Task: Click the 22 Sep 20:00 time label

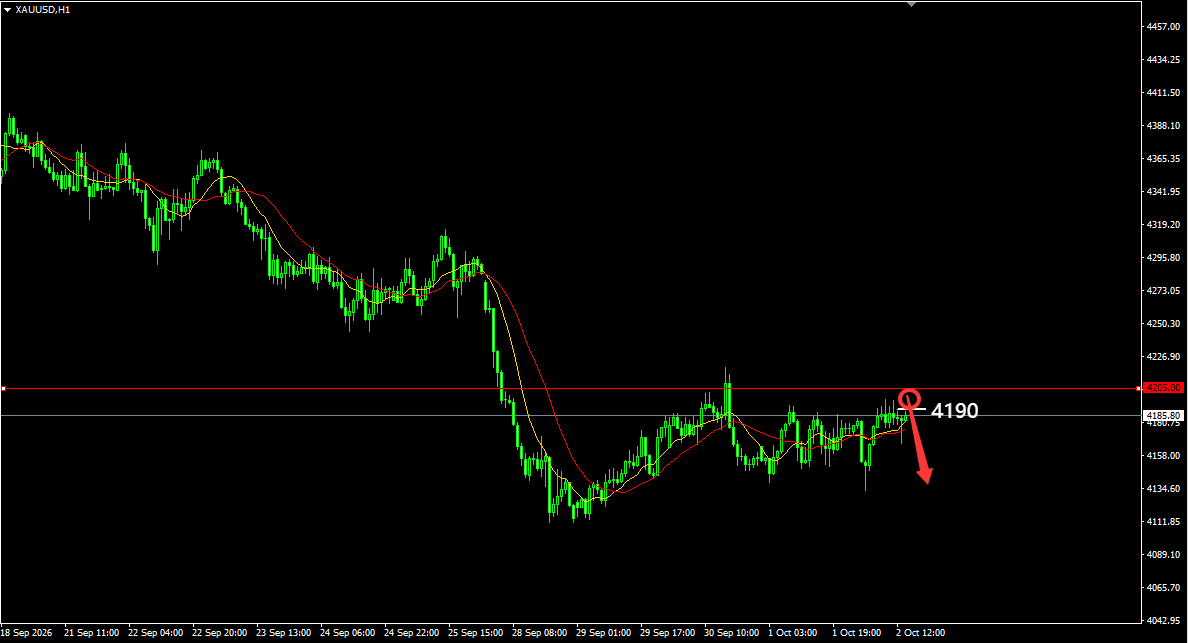Action: [220, 633]
